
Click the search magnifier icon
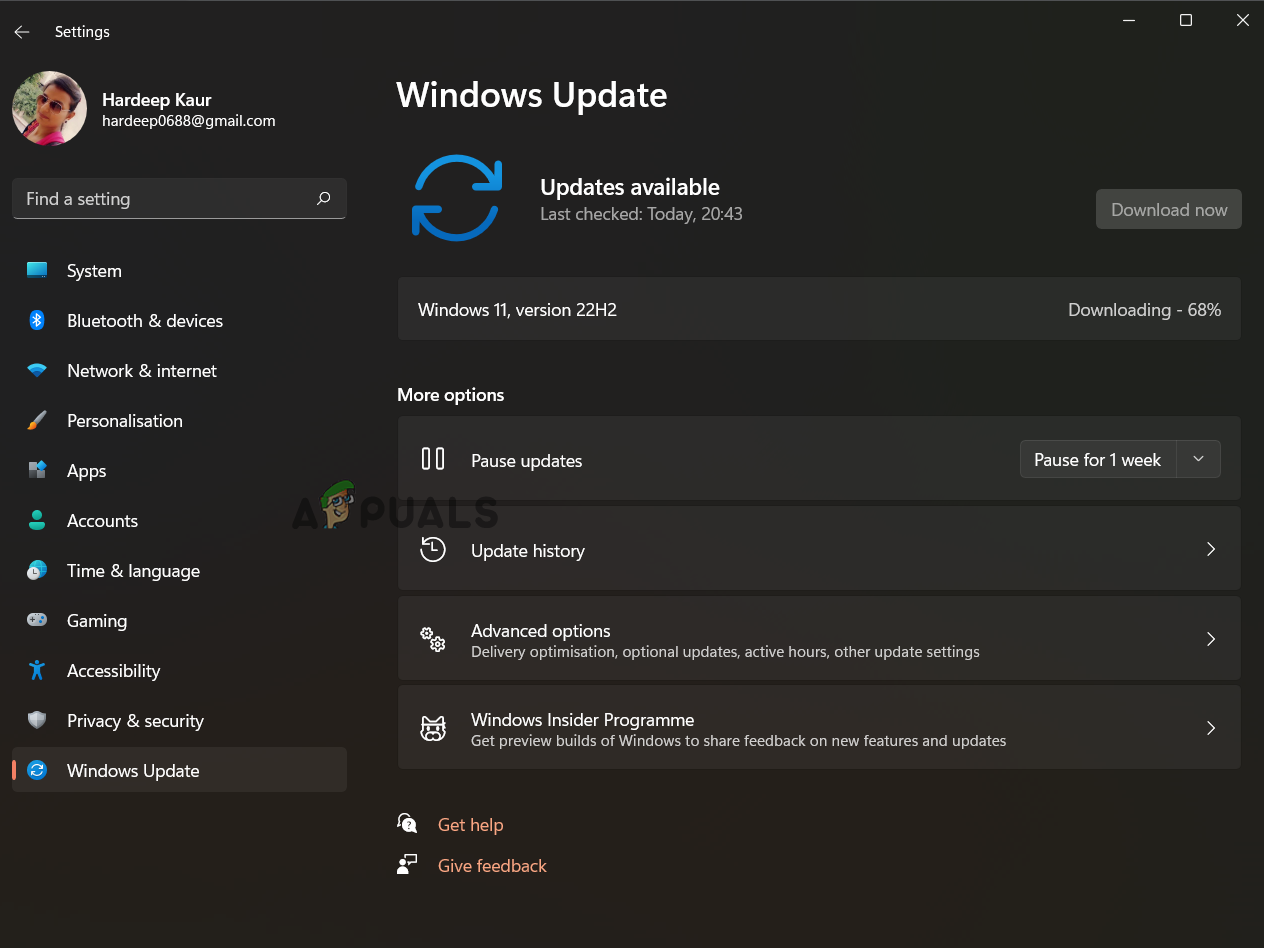(323, 199)
